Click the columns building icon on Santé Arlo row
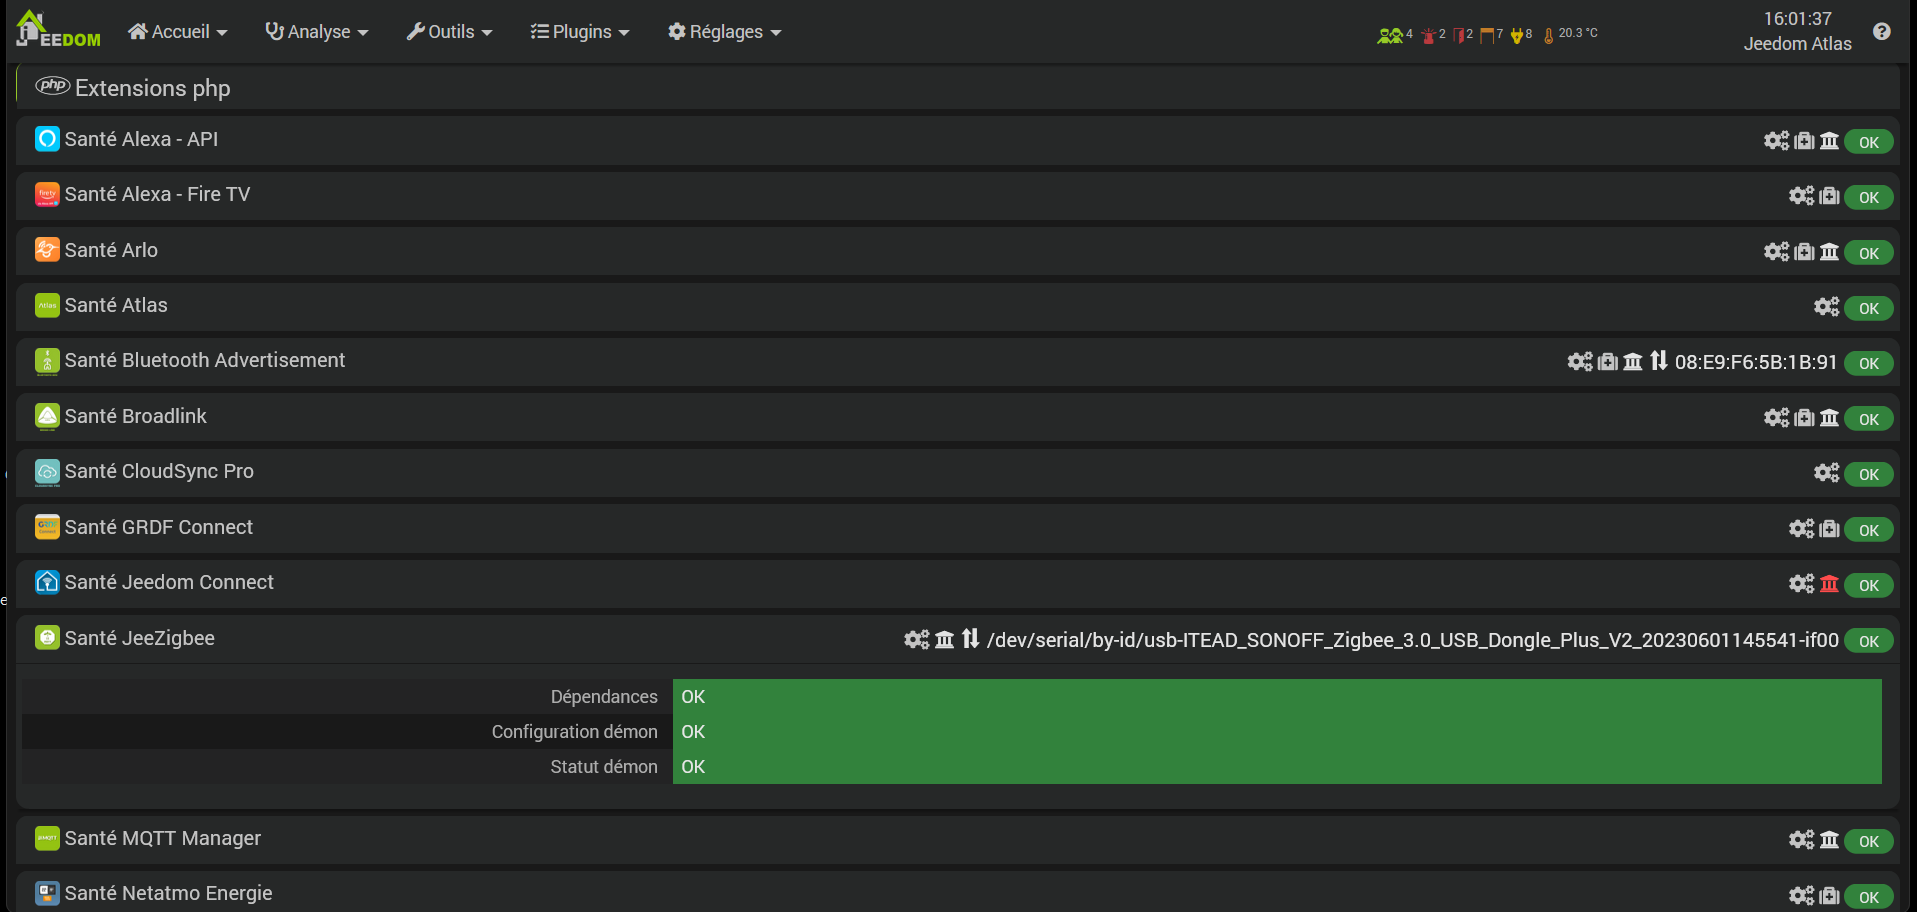The image size is (1917, 912). point(1829,252)
